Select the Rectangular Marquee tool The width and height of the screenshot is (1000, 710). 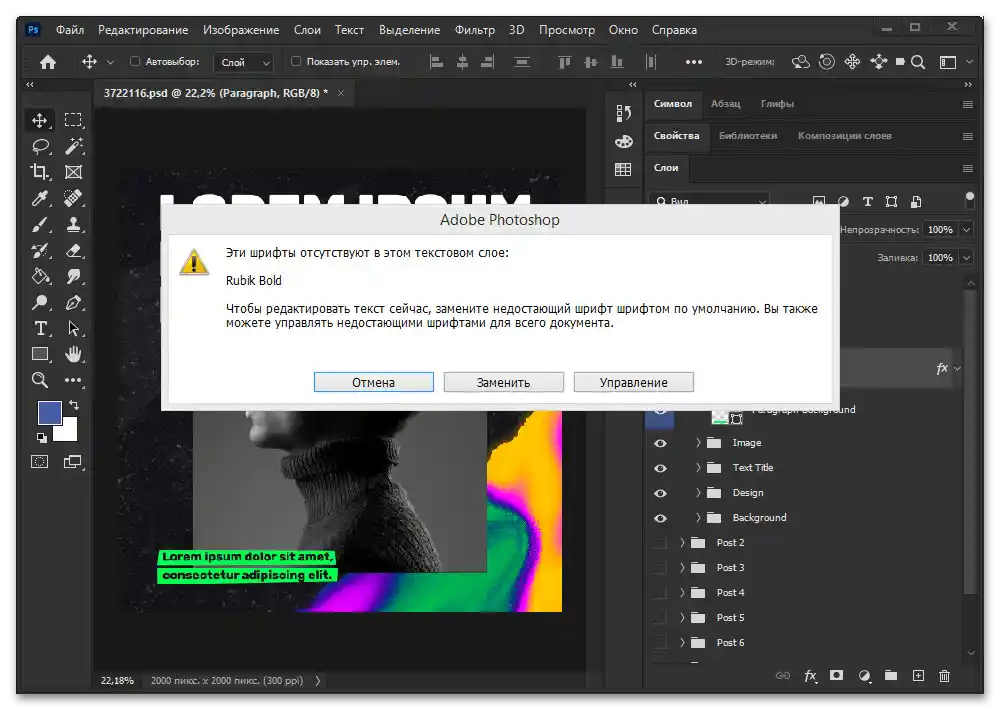click(73, 120)
